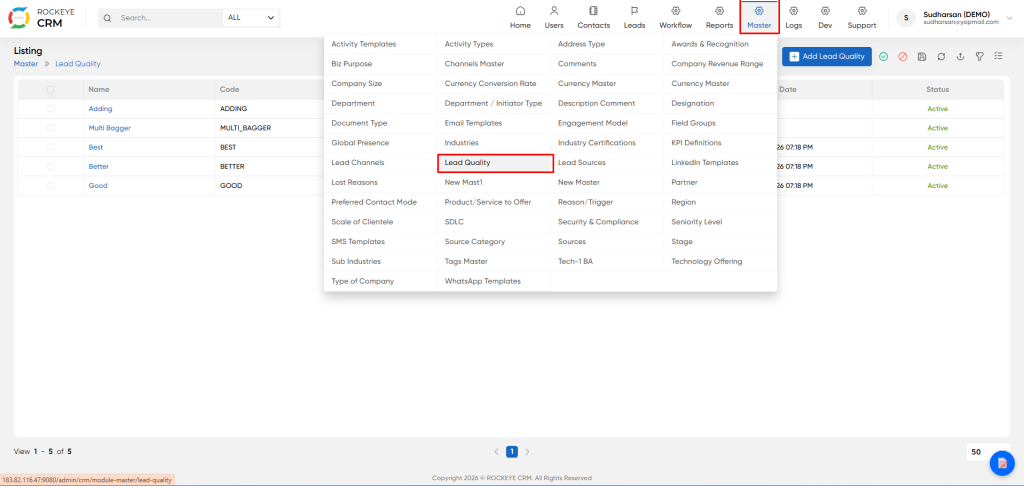Click the Lead Quality breadcrumb link
1024x486 pixels.
point(78,64)
